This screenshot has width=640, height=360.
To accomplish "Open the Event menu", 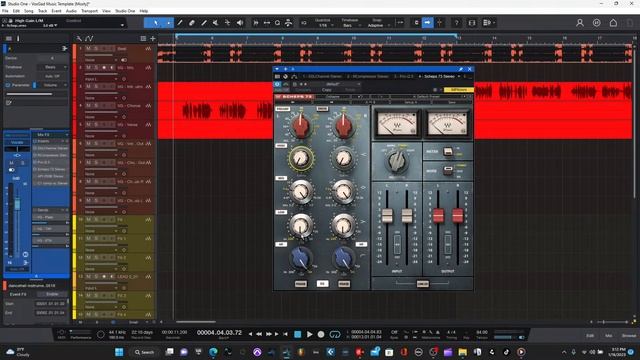I will [56, 11].
